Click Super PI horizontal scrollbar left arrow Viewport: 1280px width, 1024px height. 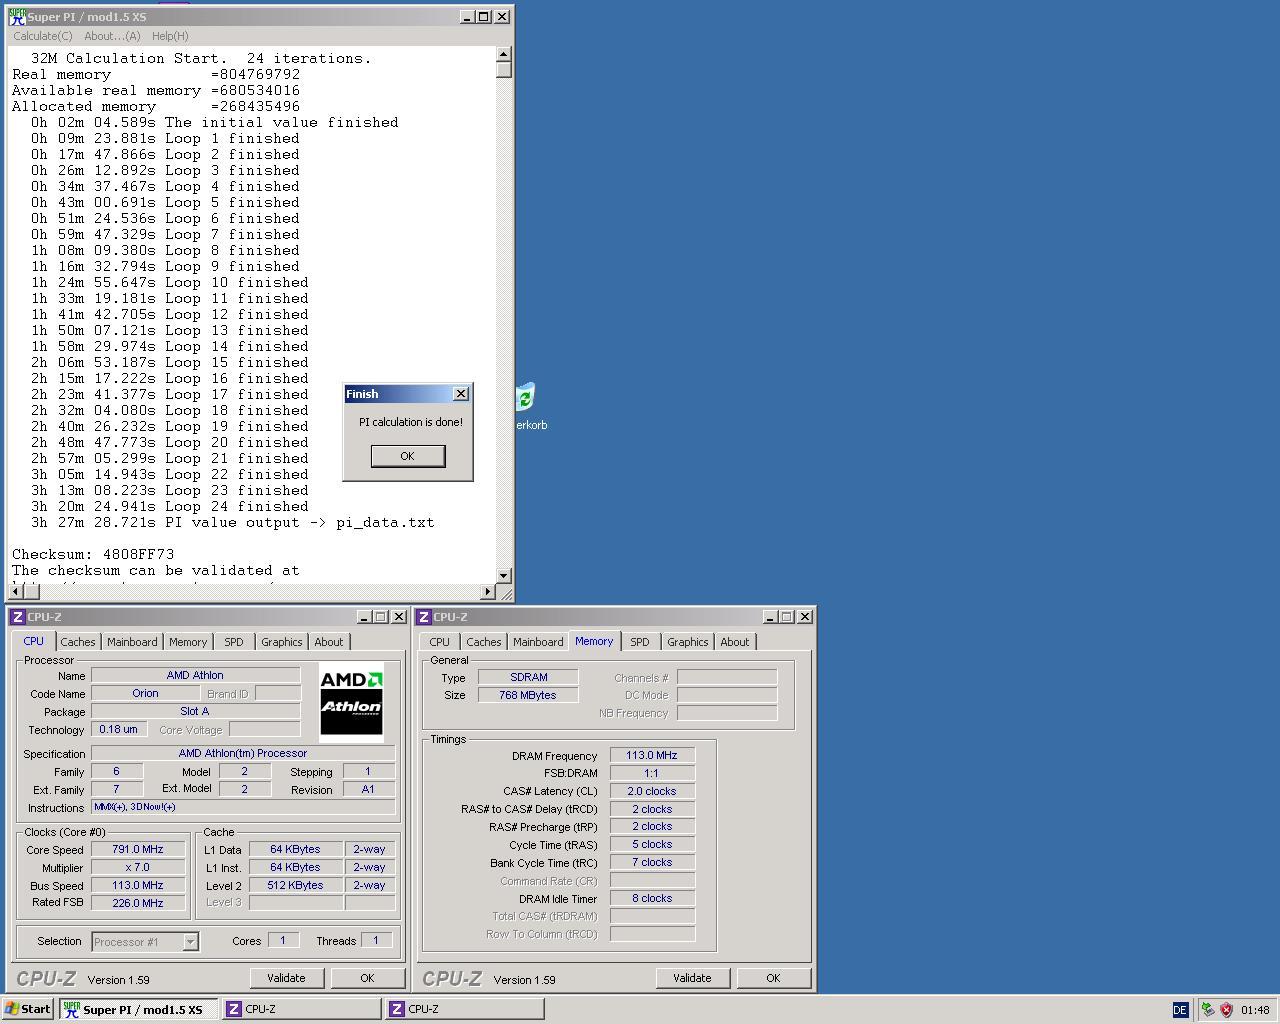coord(16,592)
